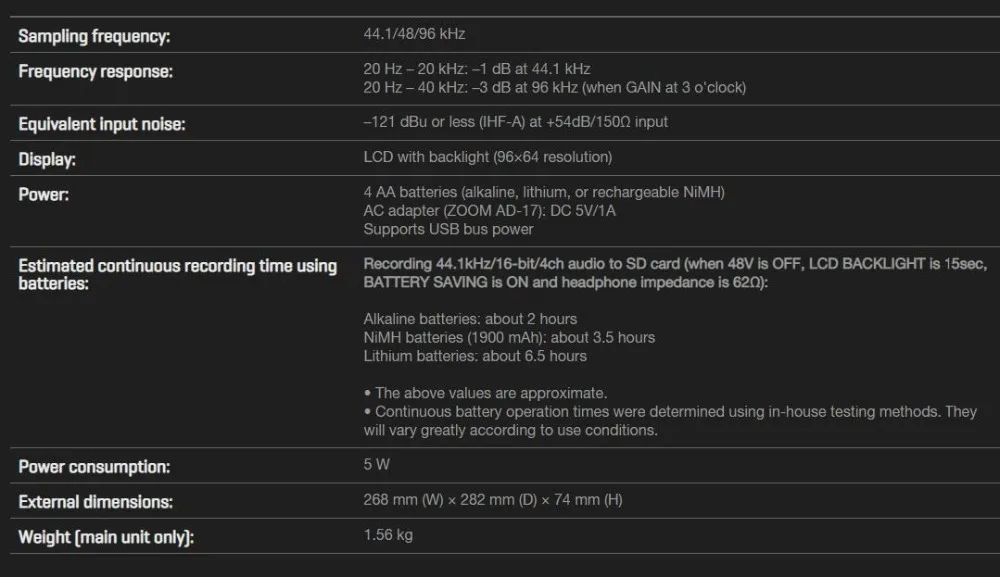Click the Alkaline batteries about 2 hours line
The image size is (1000, 577).
pyautogui.click(x=470, y=319)
